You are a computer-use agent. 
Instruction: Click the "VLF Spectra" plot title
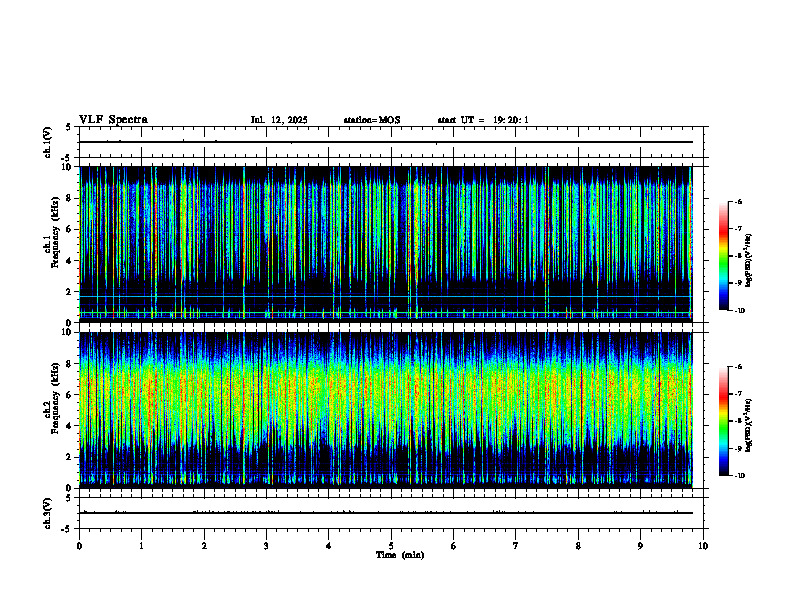point(113,120)
